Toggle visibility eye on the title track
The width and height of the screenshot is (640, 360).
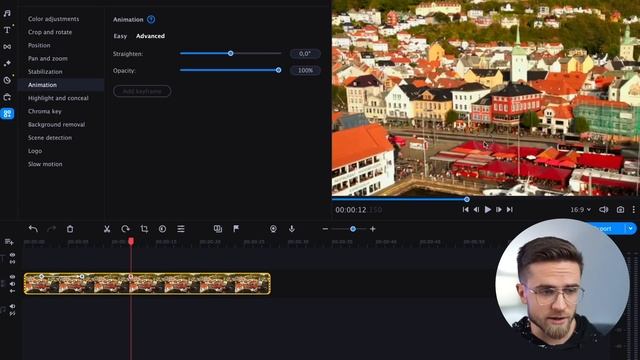pyautogui.click(x=12, y=255)
